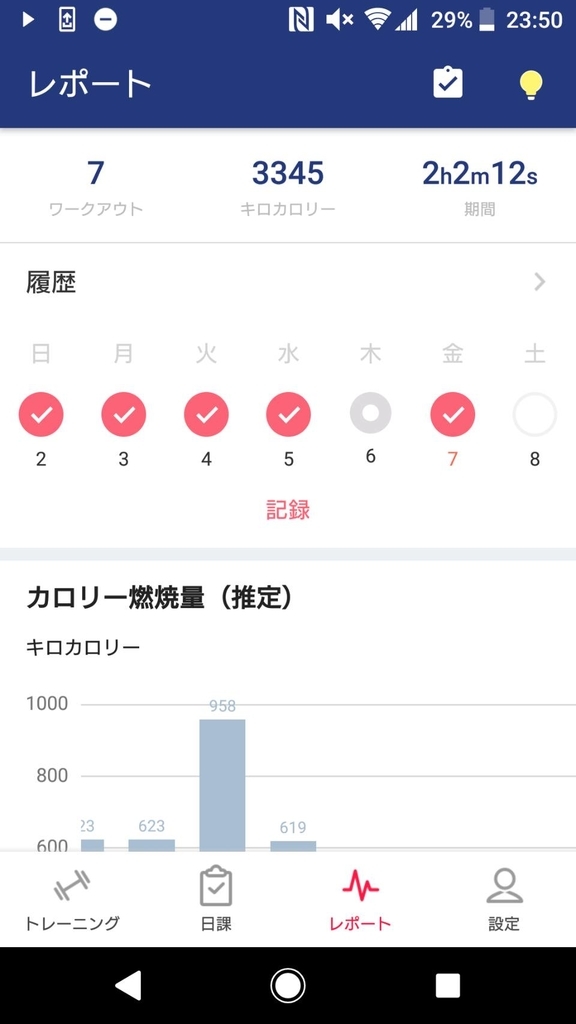Tap the checkmark circle on Wednesday day 5
576x1024 pixels.
click(288, 414)
